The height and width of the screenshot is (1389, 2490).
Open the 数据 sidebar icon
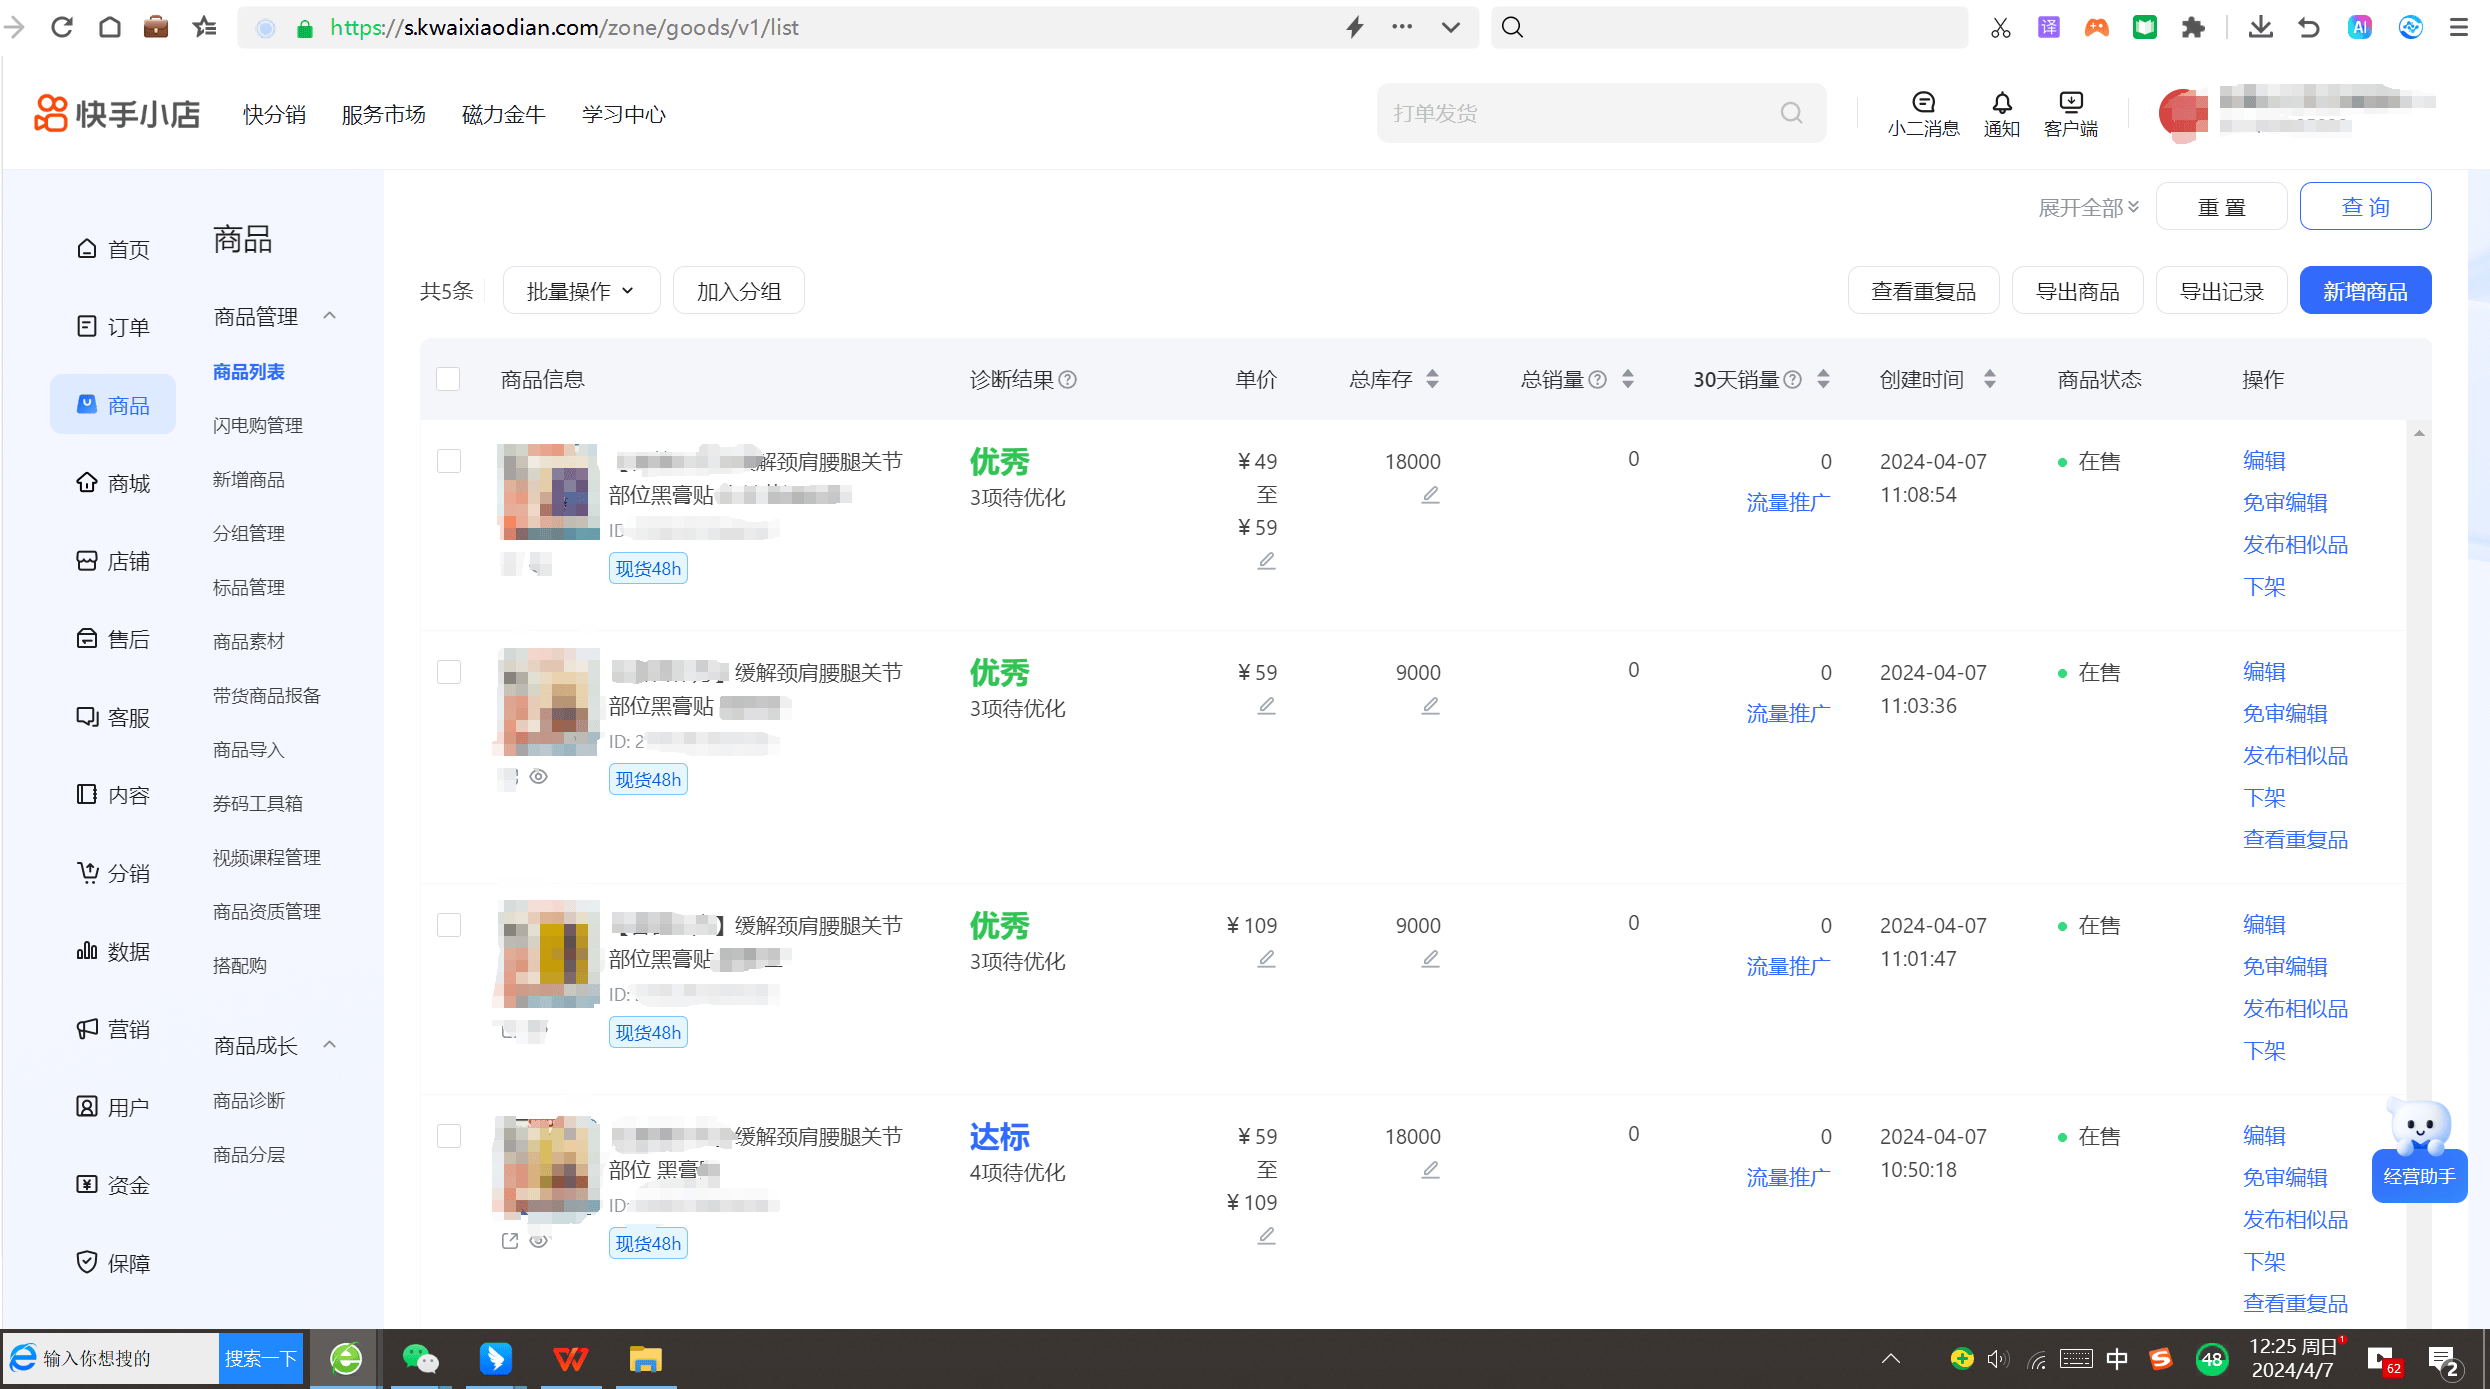112,951
